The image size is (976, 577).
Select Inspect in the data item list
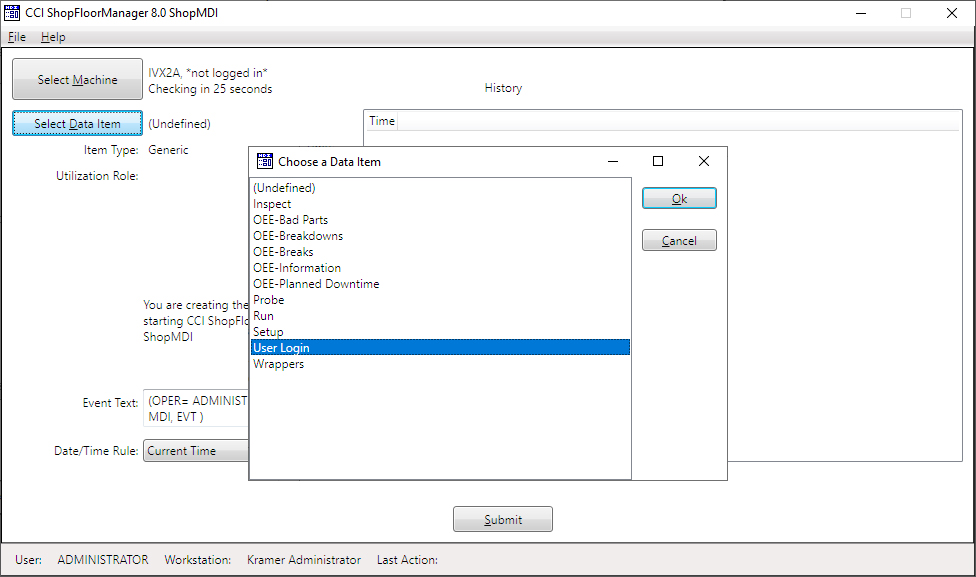pos(440,204)
